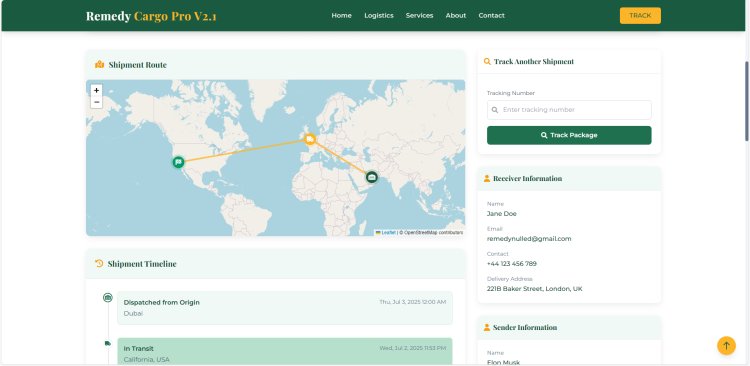Click the magnifier icon beside Track Another Shipment
Viewport: 750px width, 366px height.
487,61
